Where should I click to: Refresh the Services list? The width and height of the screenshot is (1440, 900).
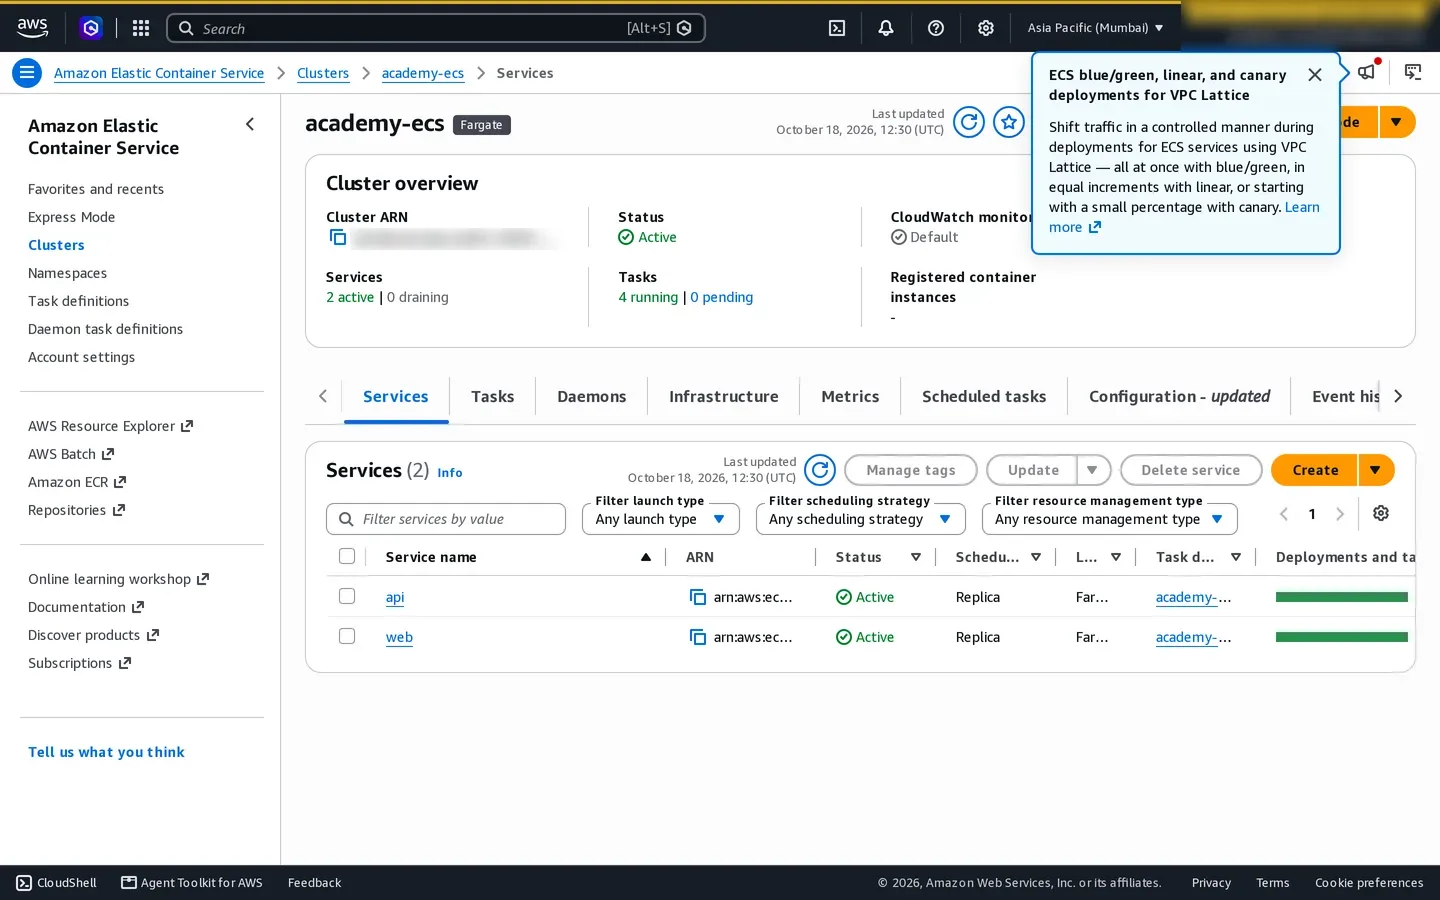click(x=820, y=470)
